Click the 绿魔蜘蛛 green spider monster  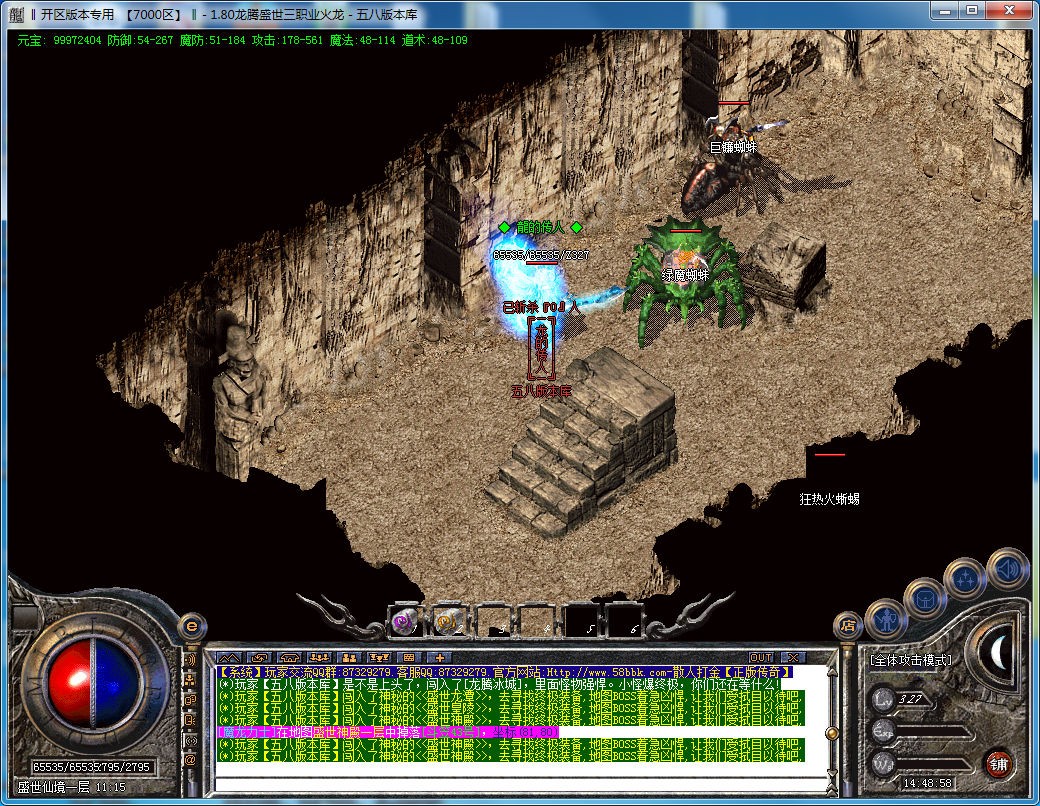point(686,282)
